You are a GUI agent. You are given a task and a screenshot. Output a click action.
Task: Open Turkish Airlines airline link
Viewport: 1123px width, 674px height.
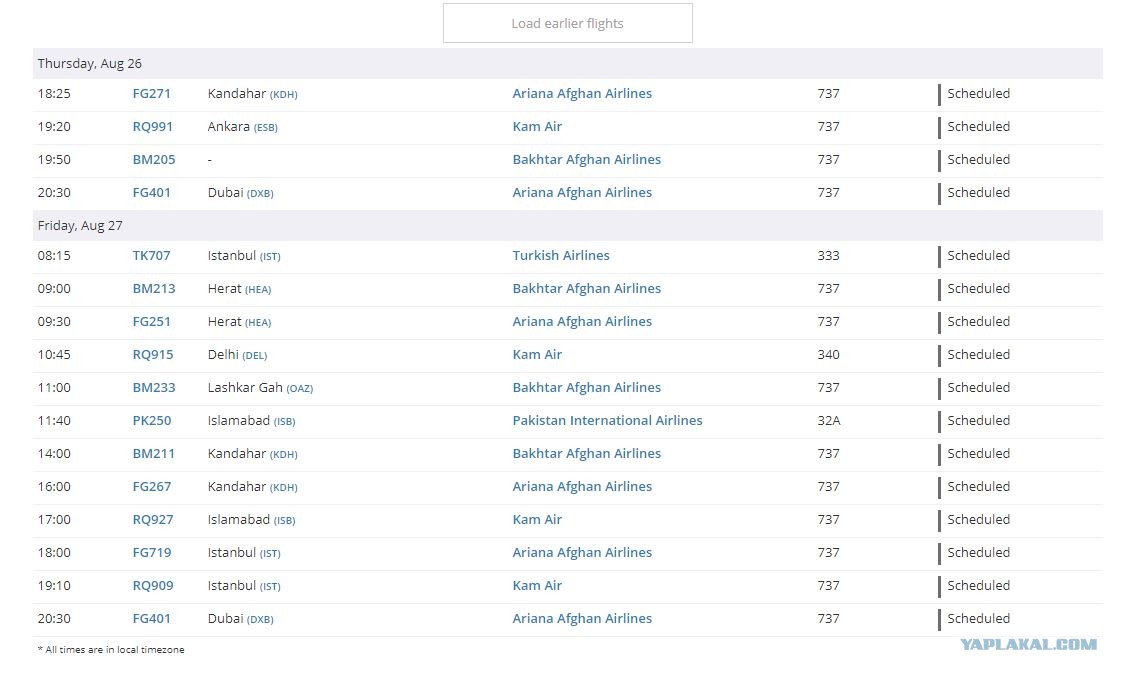pyautogui.click(x=561, y=256)
